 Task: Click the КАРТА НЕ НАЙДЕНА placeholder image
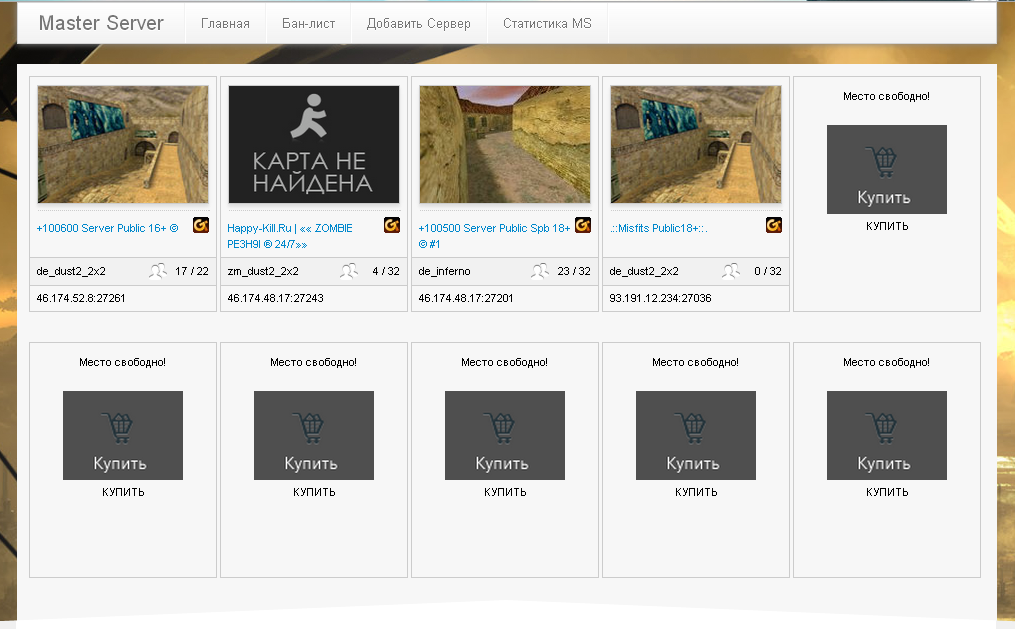click(314, 144)
